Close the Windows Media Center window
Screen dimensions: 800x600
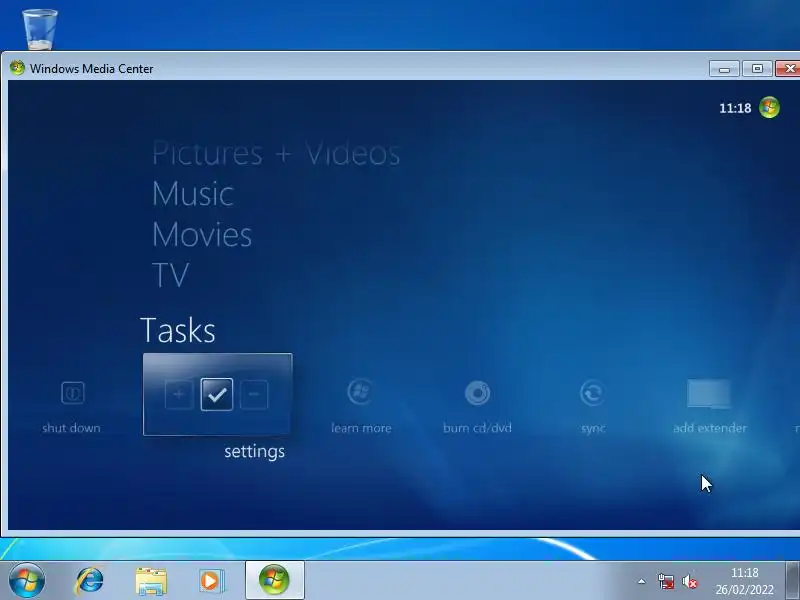[788, 68]
